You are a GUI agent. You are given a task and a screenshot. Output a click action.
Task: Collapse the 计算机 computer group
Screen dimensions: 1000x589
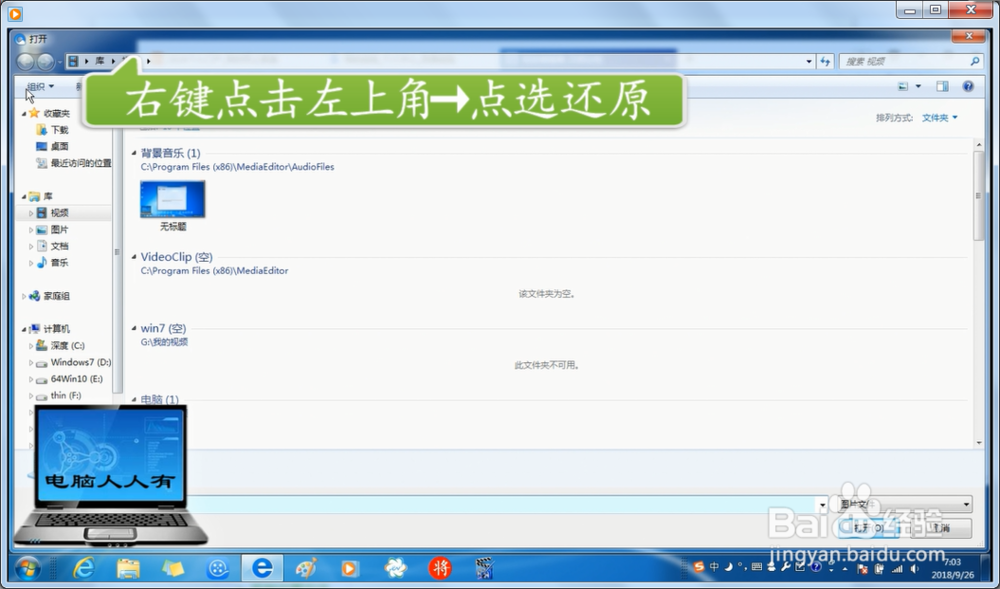[x=24, y=329]
